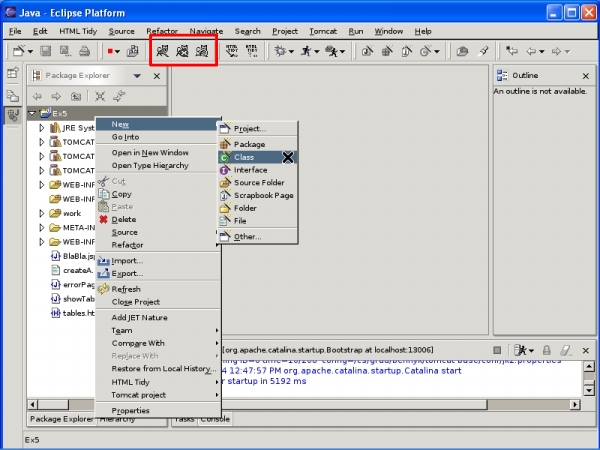Viewport: 600px width, 450px height.
Task: Click the Java perspective icon in left bar
Action: pyautogui.click(x=13, y=115)
